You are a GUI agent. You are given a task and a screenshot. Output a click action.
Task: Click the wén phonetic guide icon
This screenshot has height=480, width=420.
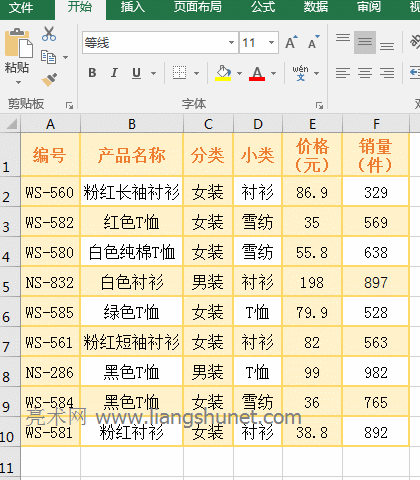coord(301,73)
